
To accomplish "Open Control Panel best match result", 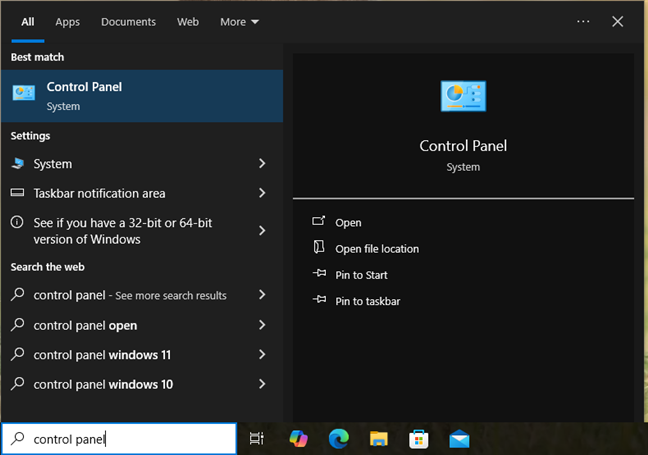I will pyautogui.click(x=142, y=96).
